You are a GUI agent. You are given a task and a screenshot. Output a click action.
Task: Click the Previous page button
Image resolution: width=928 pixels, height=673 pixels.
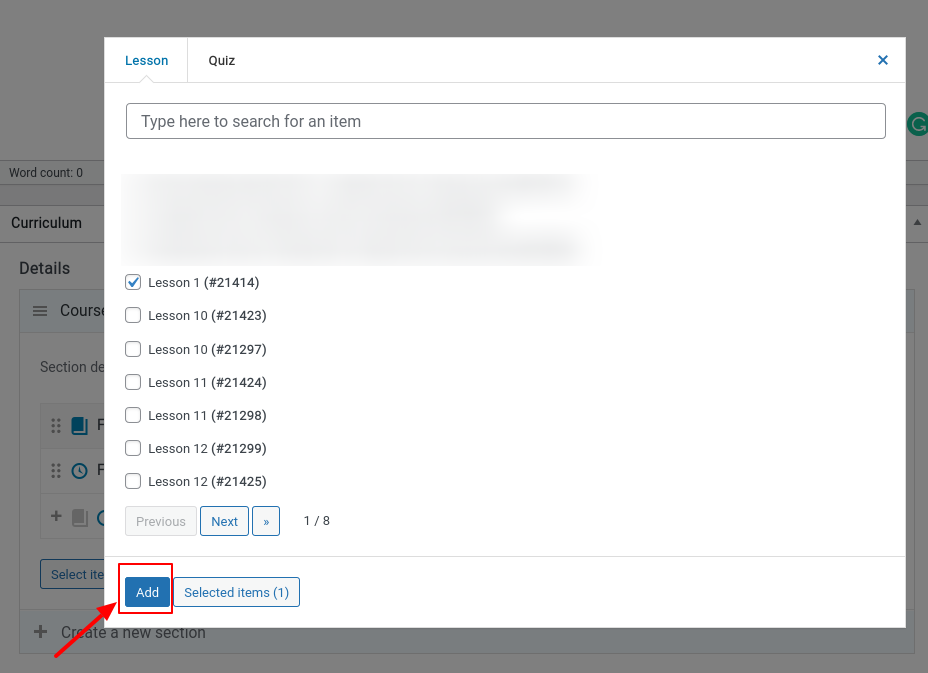(x=160, y=521)
